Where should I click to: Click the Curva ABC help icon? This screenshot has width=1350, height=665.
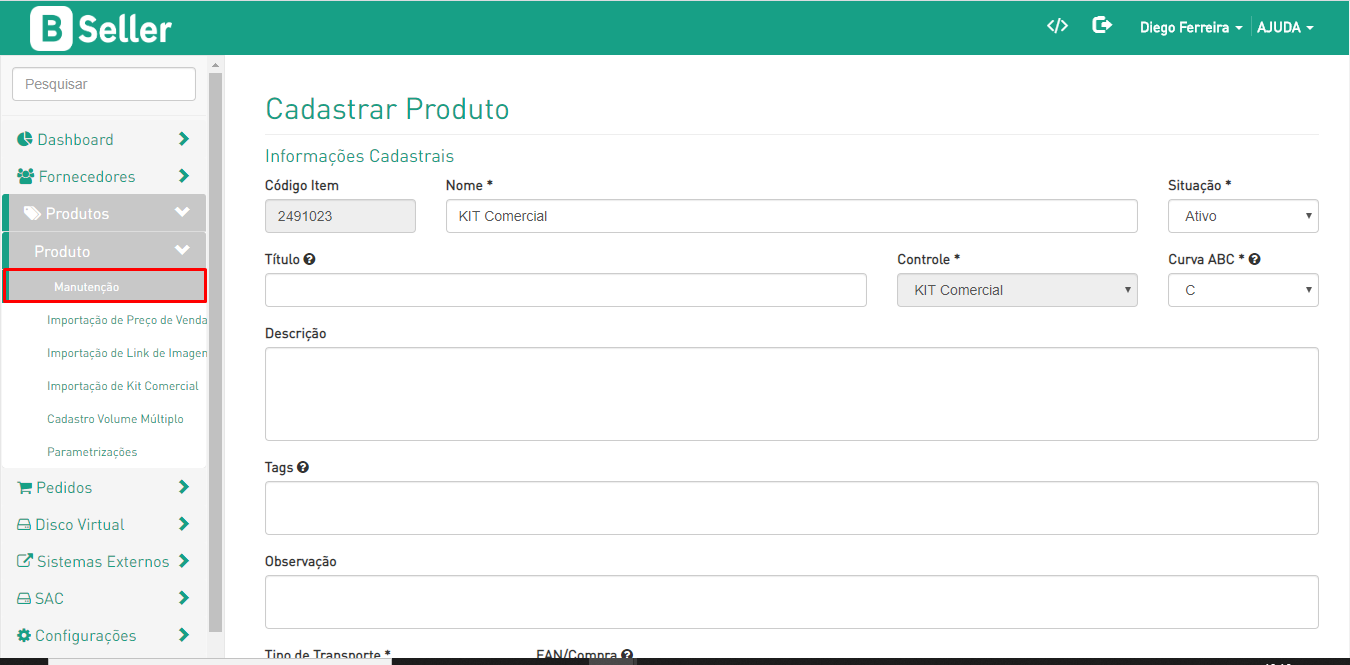coord(1254,259)
